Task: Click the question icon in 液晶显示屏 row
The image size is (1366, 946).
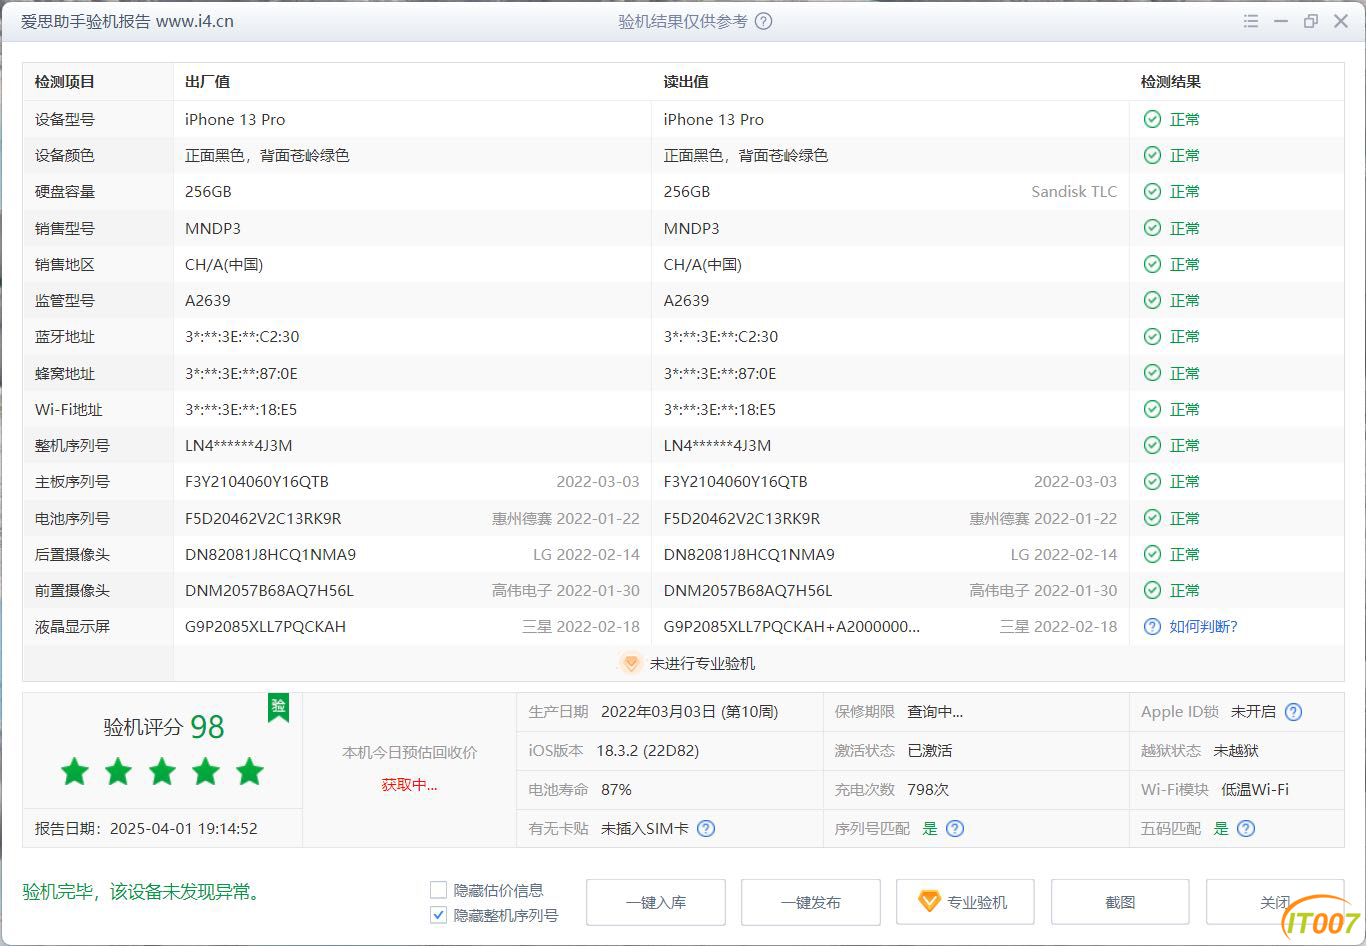Action: 1152,626
